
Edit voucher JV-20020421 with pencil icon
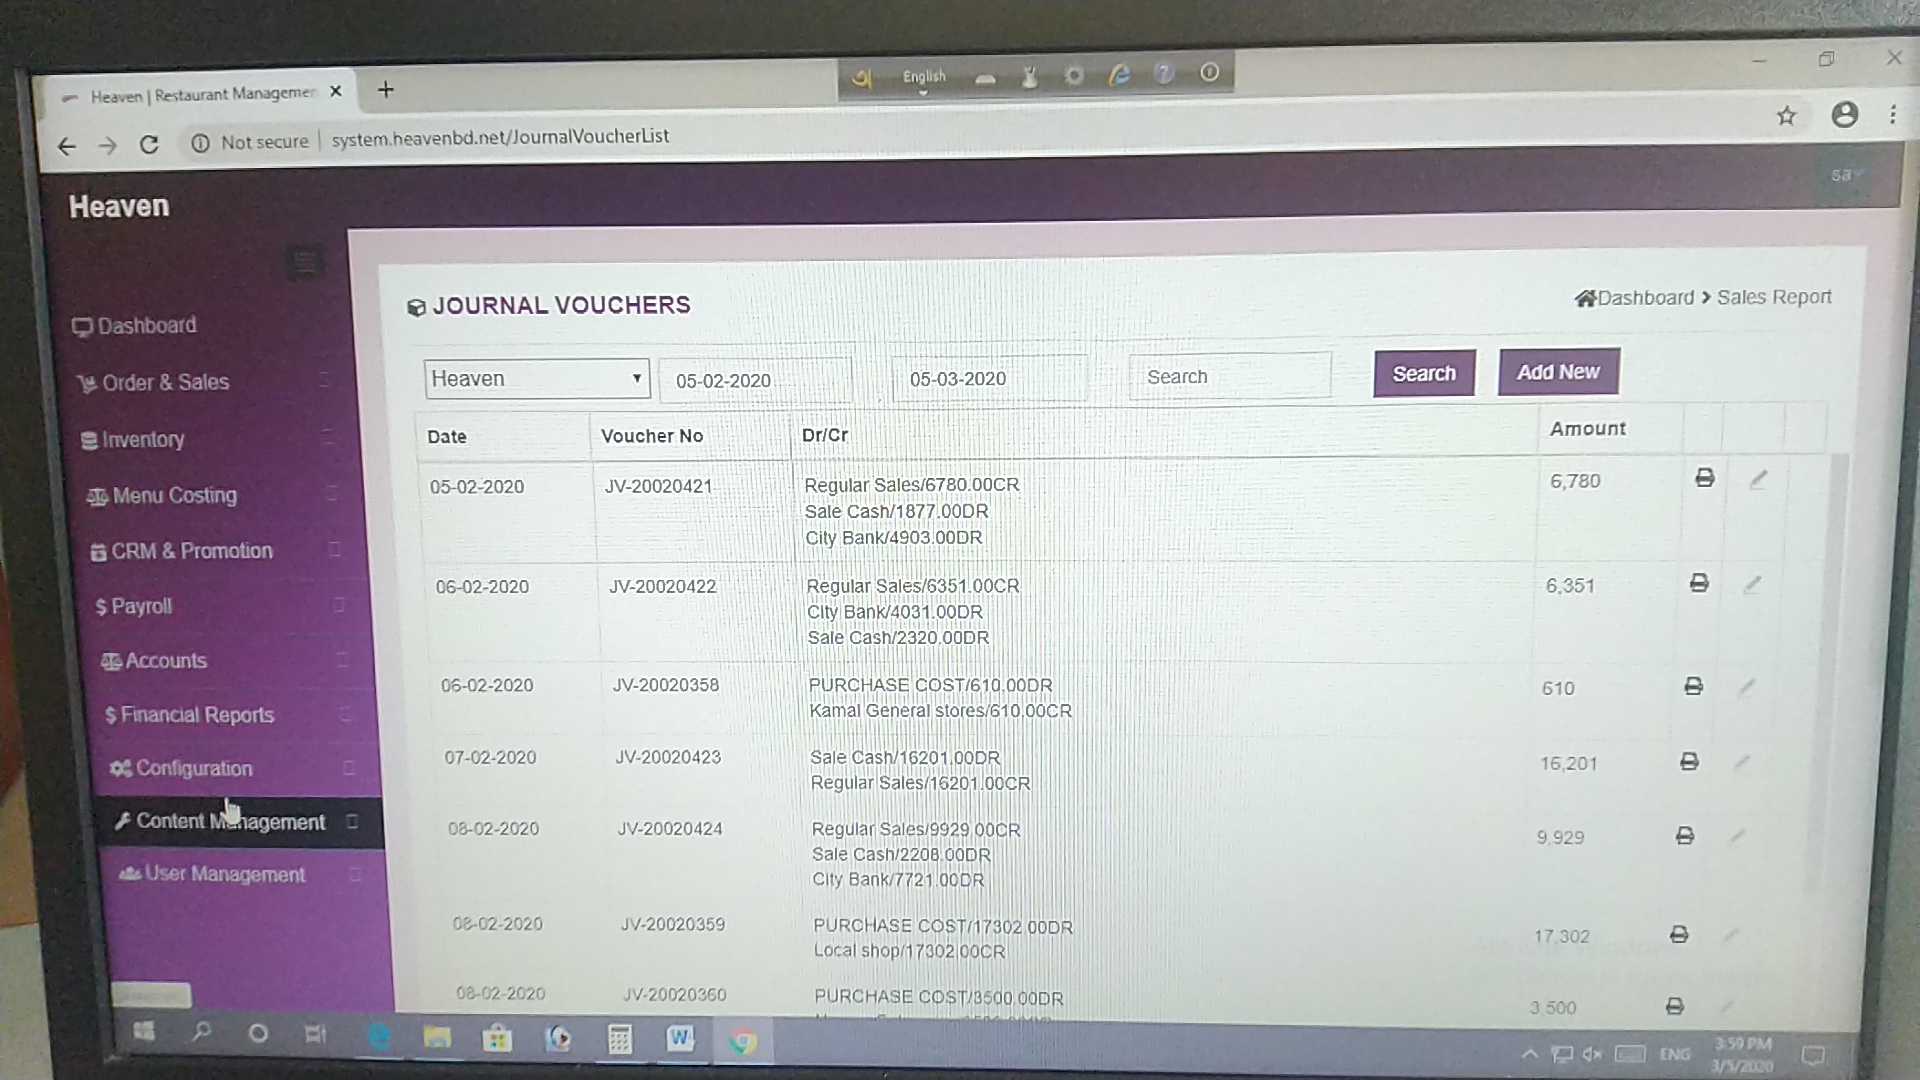coord(1758,480)
